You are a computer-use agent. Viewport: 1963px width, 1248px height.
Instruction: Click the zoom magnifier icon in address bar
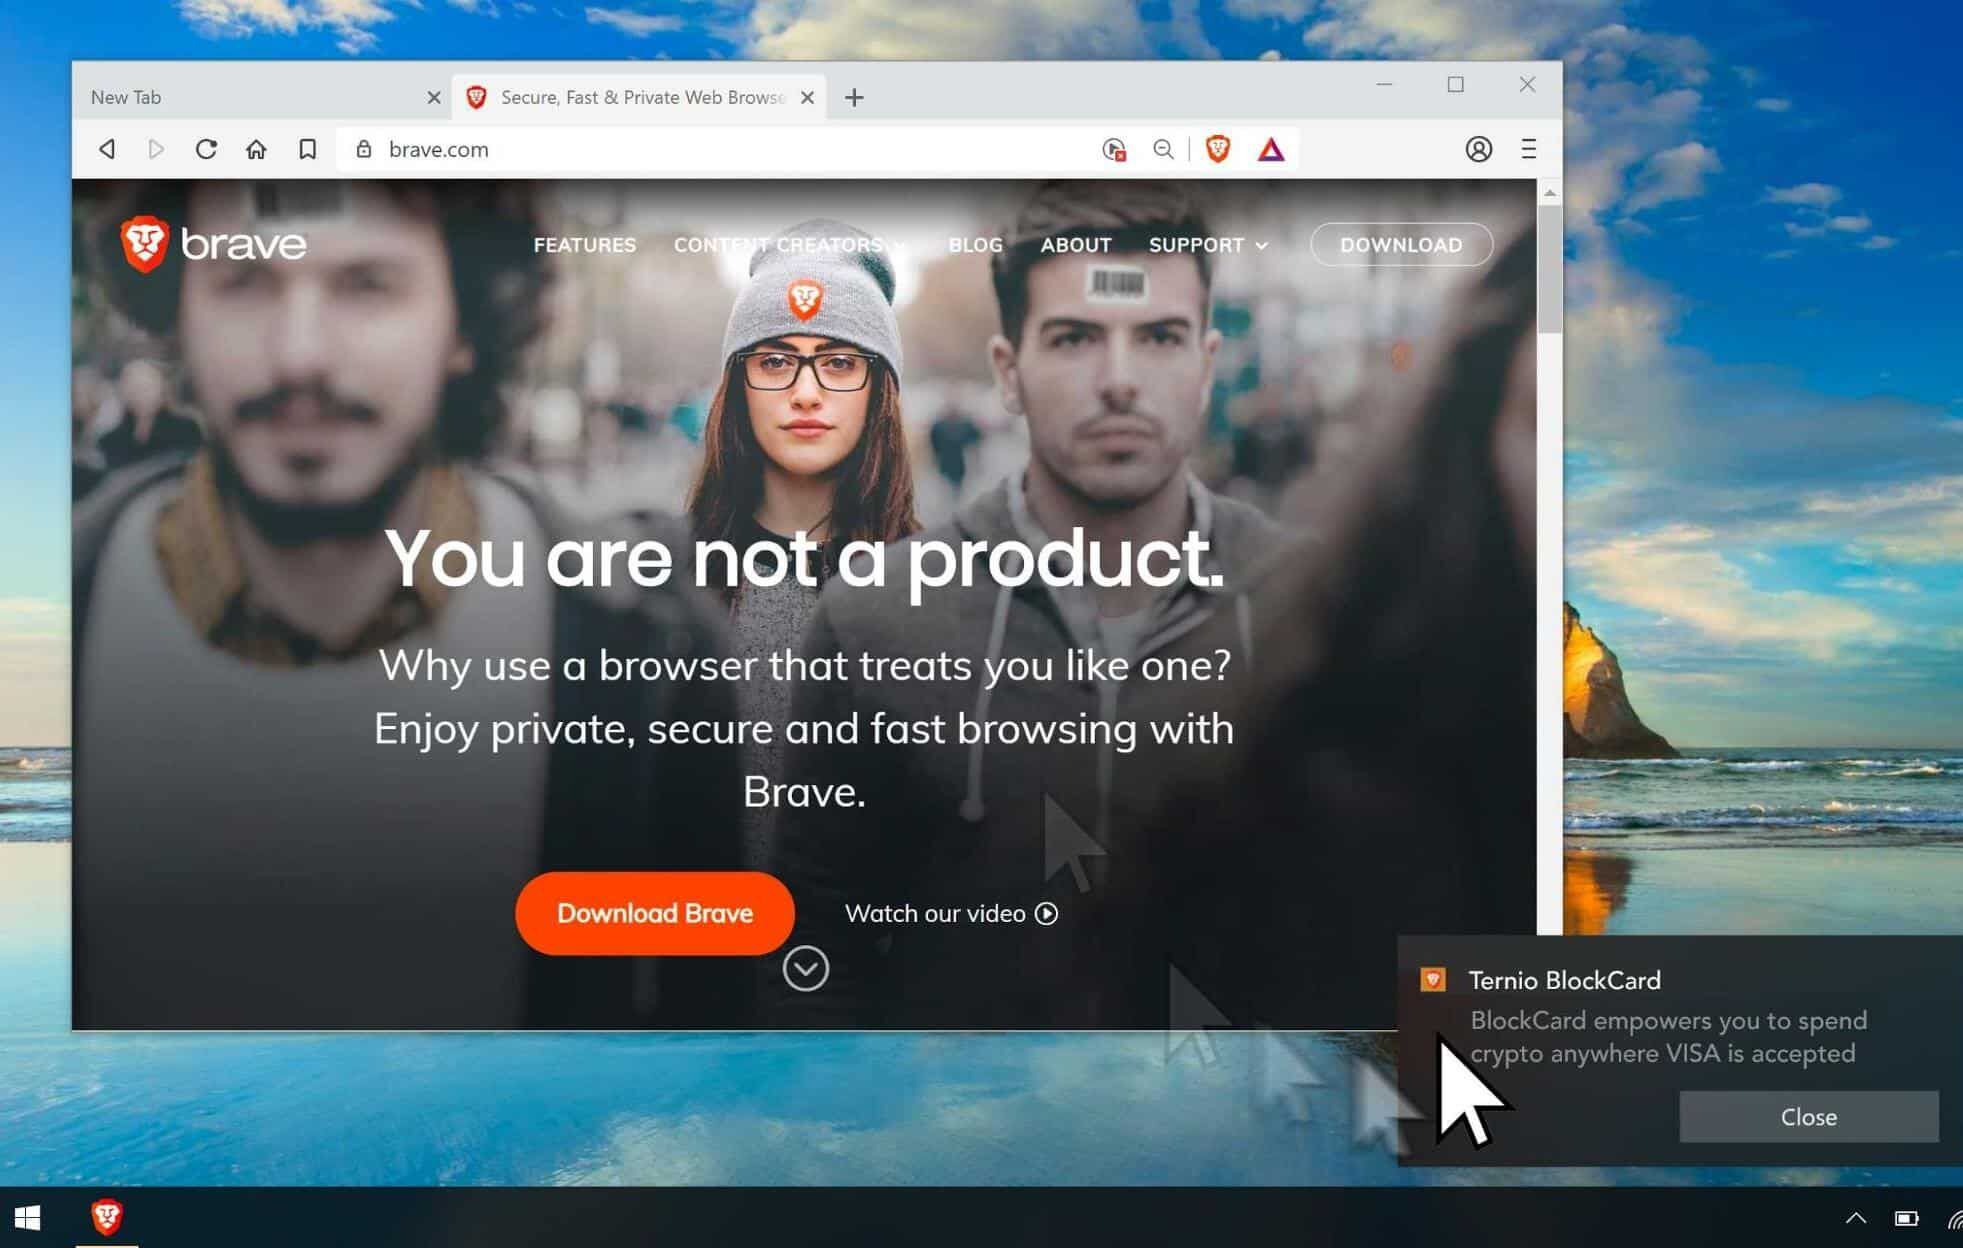tap(1163, 149)
